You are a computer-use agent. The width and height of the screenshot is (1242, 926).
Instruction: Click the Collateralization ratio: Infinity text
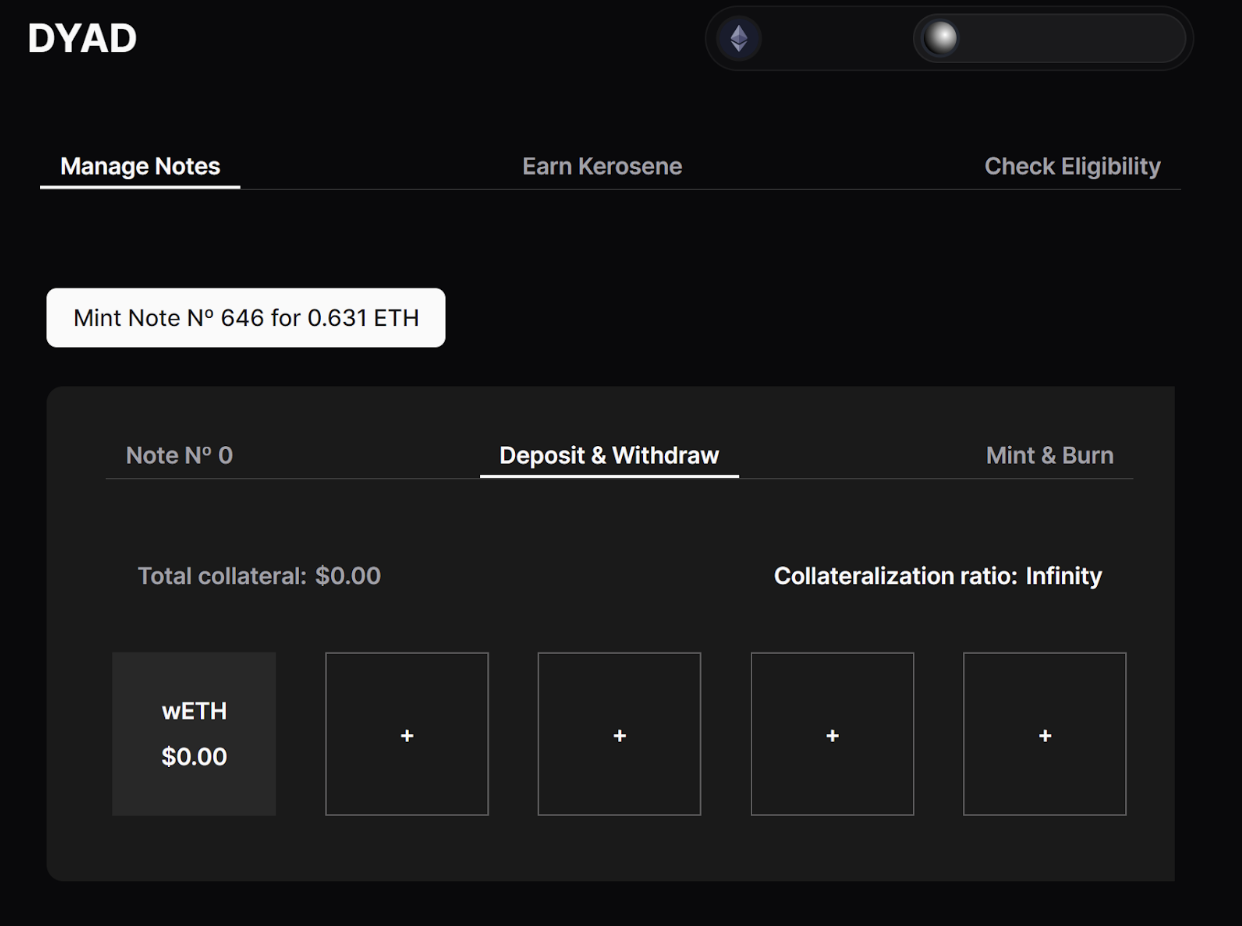point(938,576)
